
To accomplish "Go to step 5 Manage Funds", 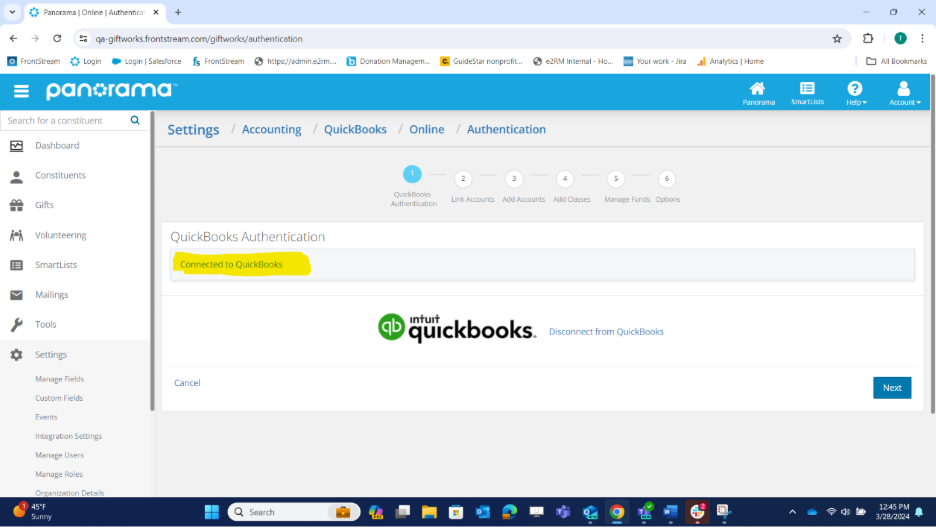I will click(x=616, y=179).
